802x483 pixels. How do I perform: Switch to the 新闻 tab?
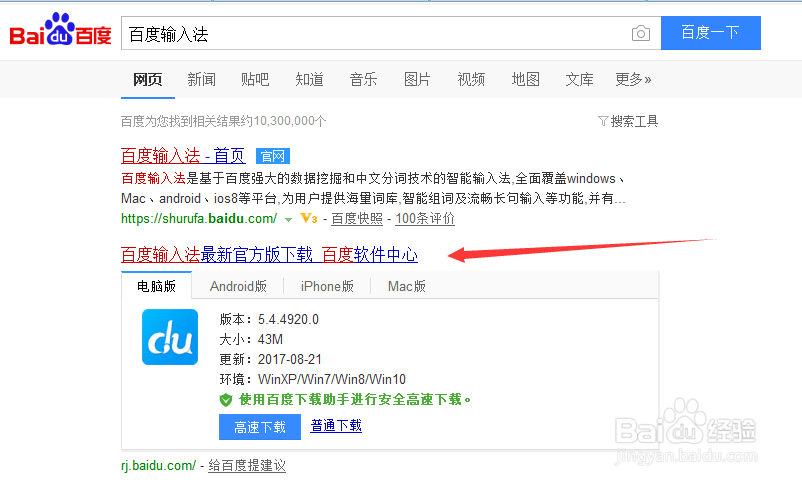pyautogui.click(x=202, y=79)
